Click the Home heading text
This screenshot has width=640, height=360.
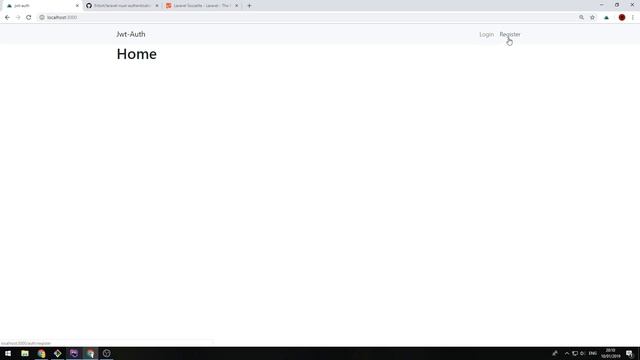[136, 54]
